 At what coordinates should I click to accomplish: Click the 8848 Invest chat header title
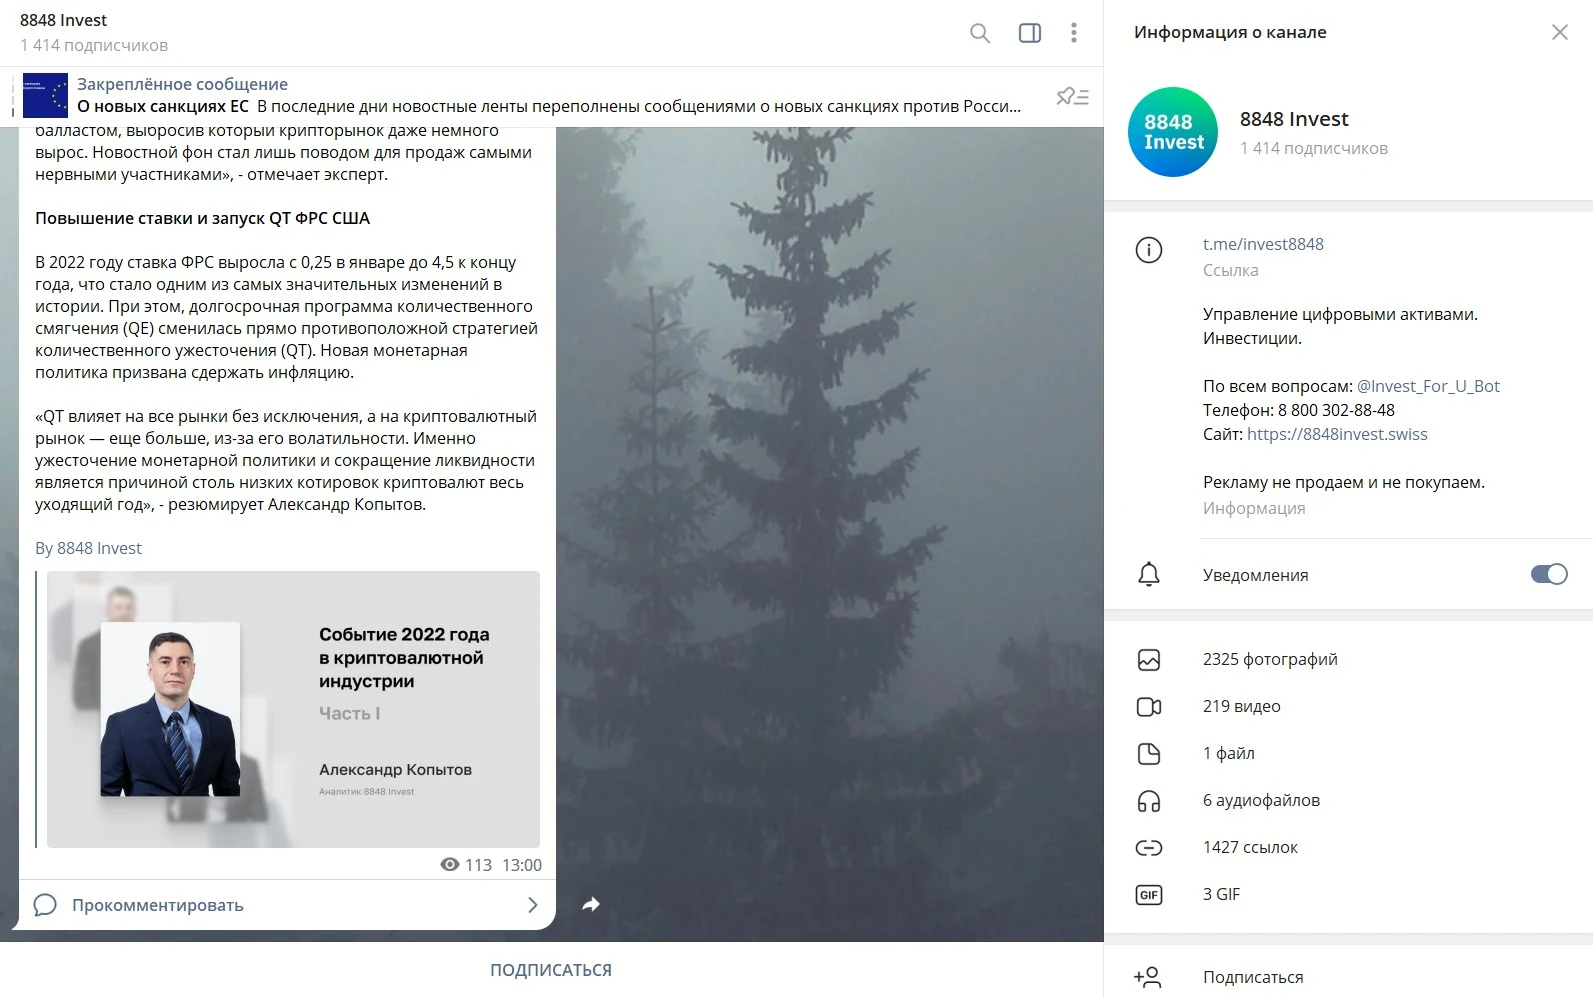(63, 20)
